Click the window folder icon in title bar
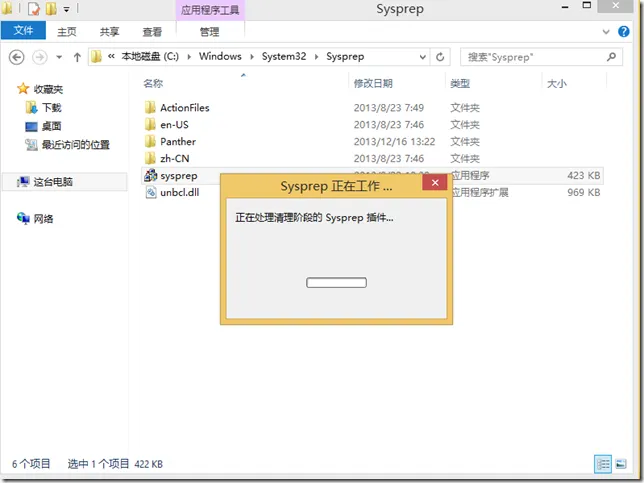The image size is (644, 483). pyautogui.click(x=7, y=7)
